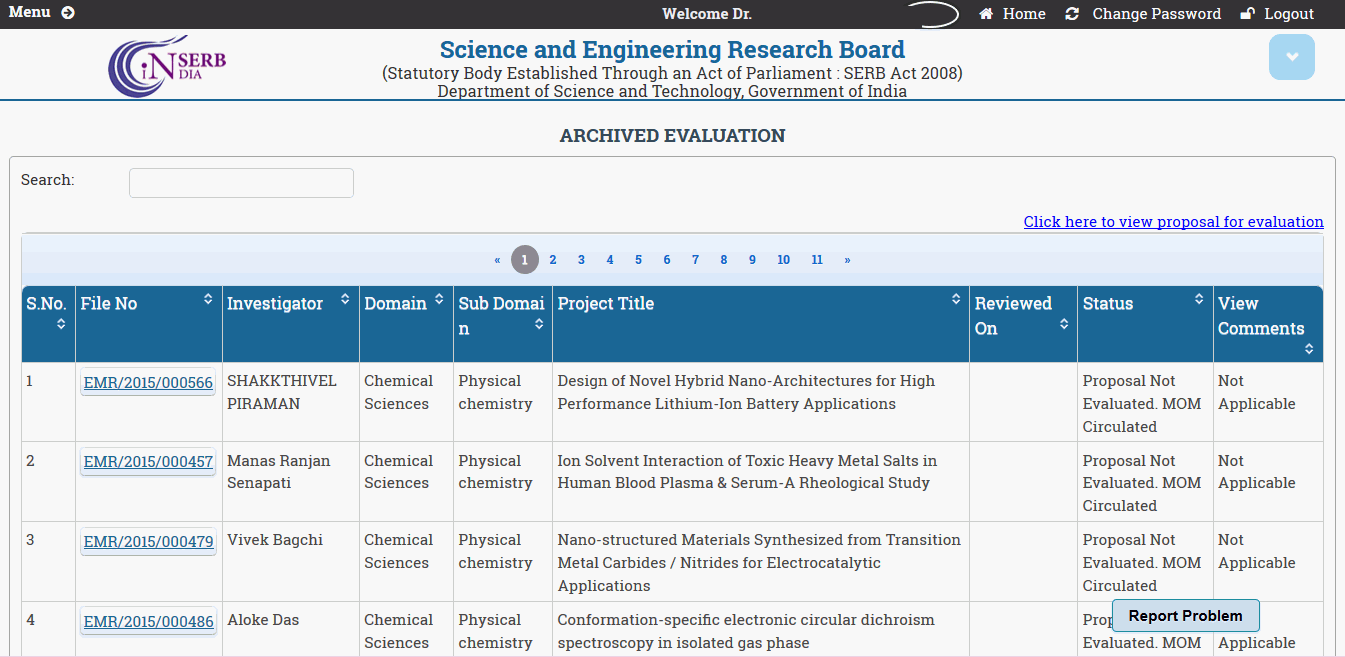Open file EMR/2015/000479
Viewport: 1345px width, 657px height.
click(148, 542)
